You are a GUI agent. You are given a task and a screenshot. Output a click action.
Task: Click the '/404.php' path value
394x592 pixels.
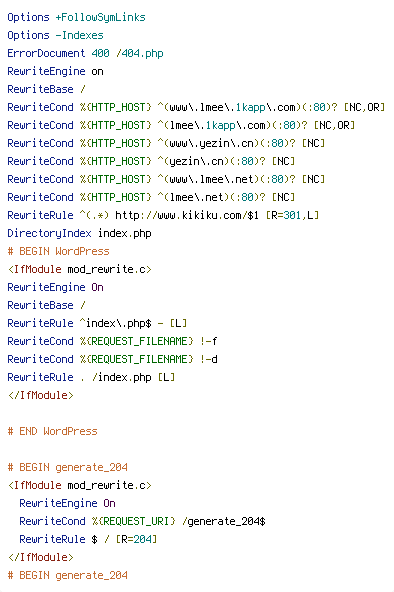140,53
